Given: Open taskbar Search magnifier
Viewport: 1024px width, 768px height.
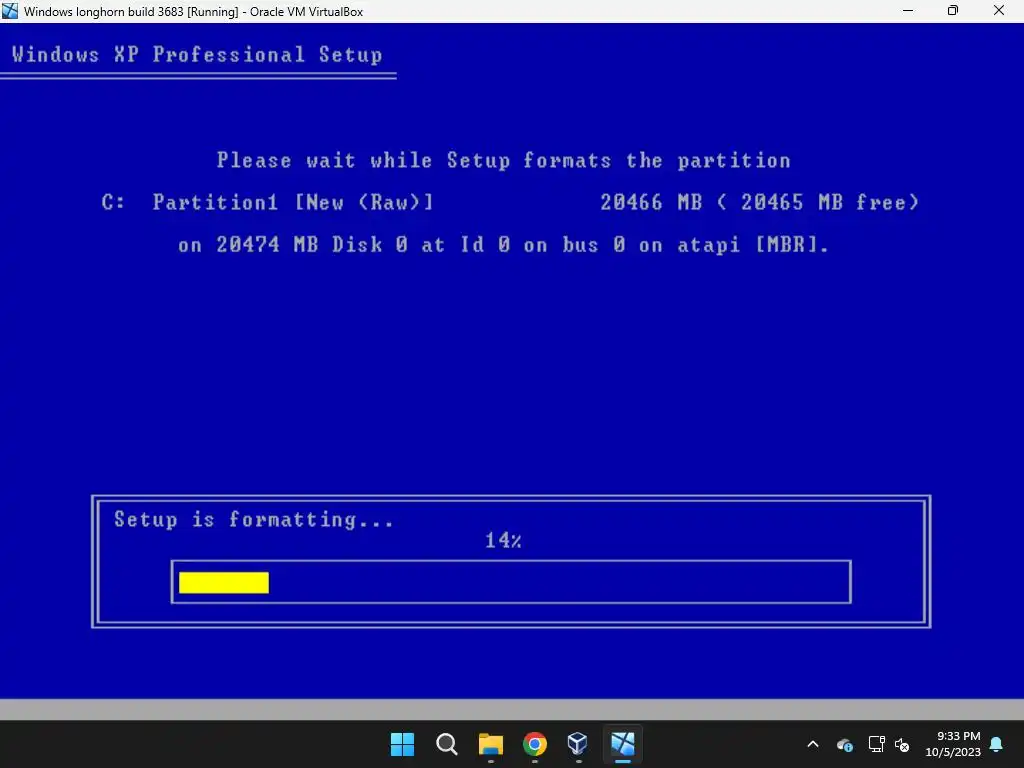Looking at the screenshot, I should [447, 744].
